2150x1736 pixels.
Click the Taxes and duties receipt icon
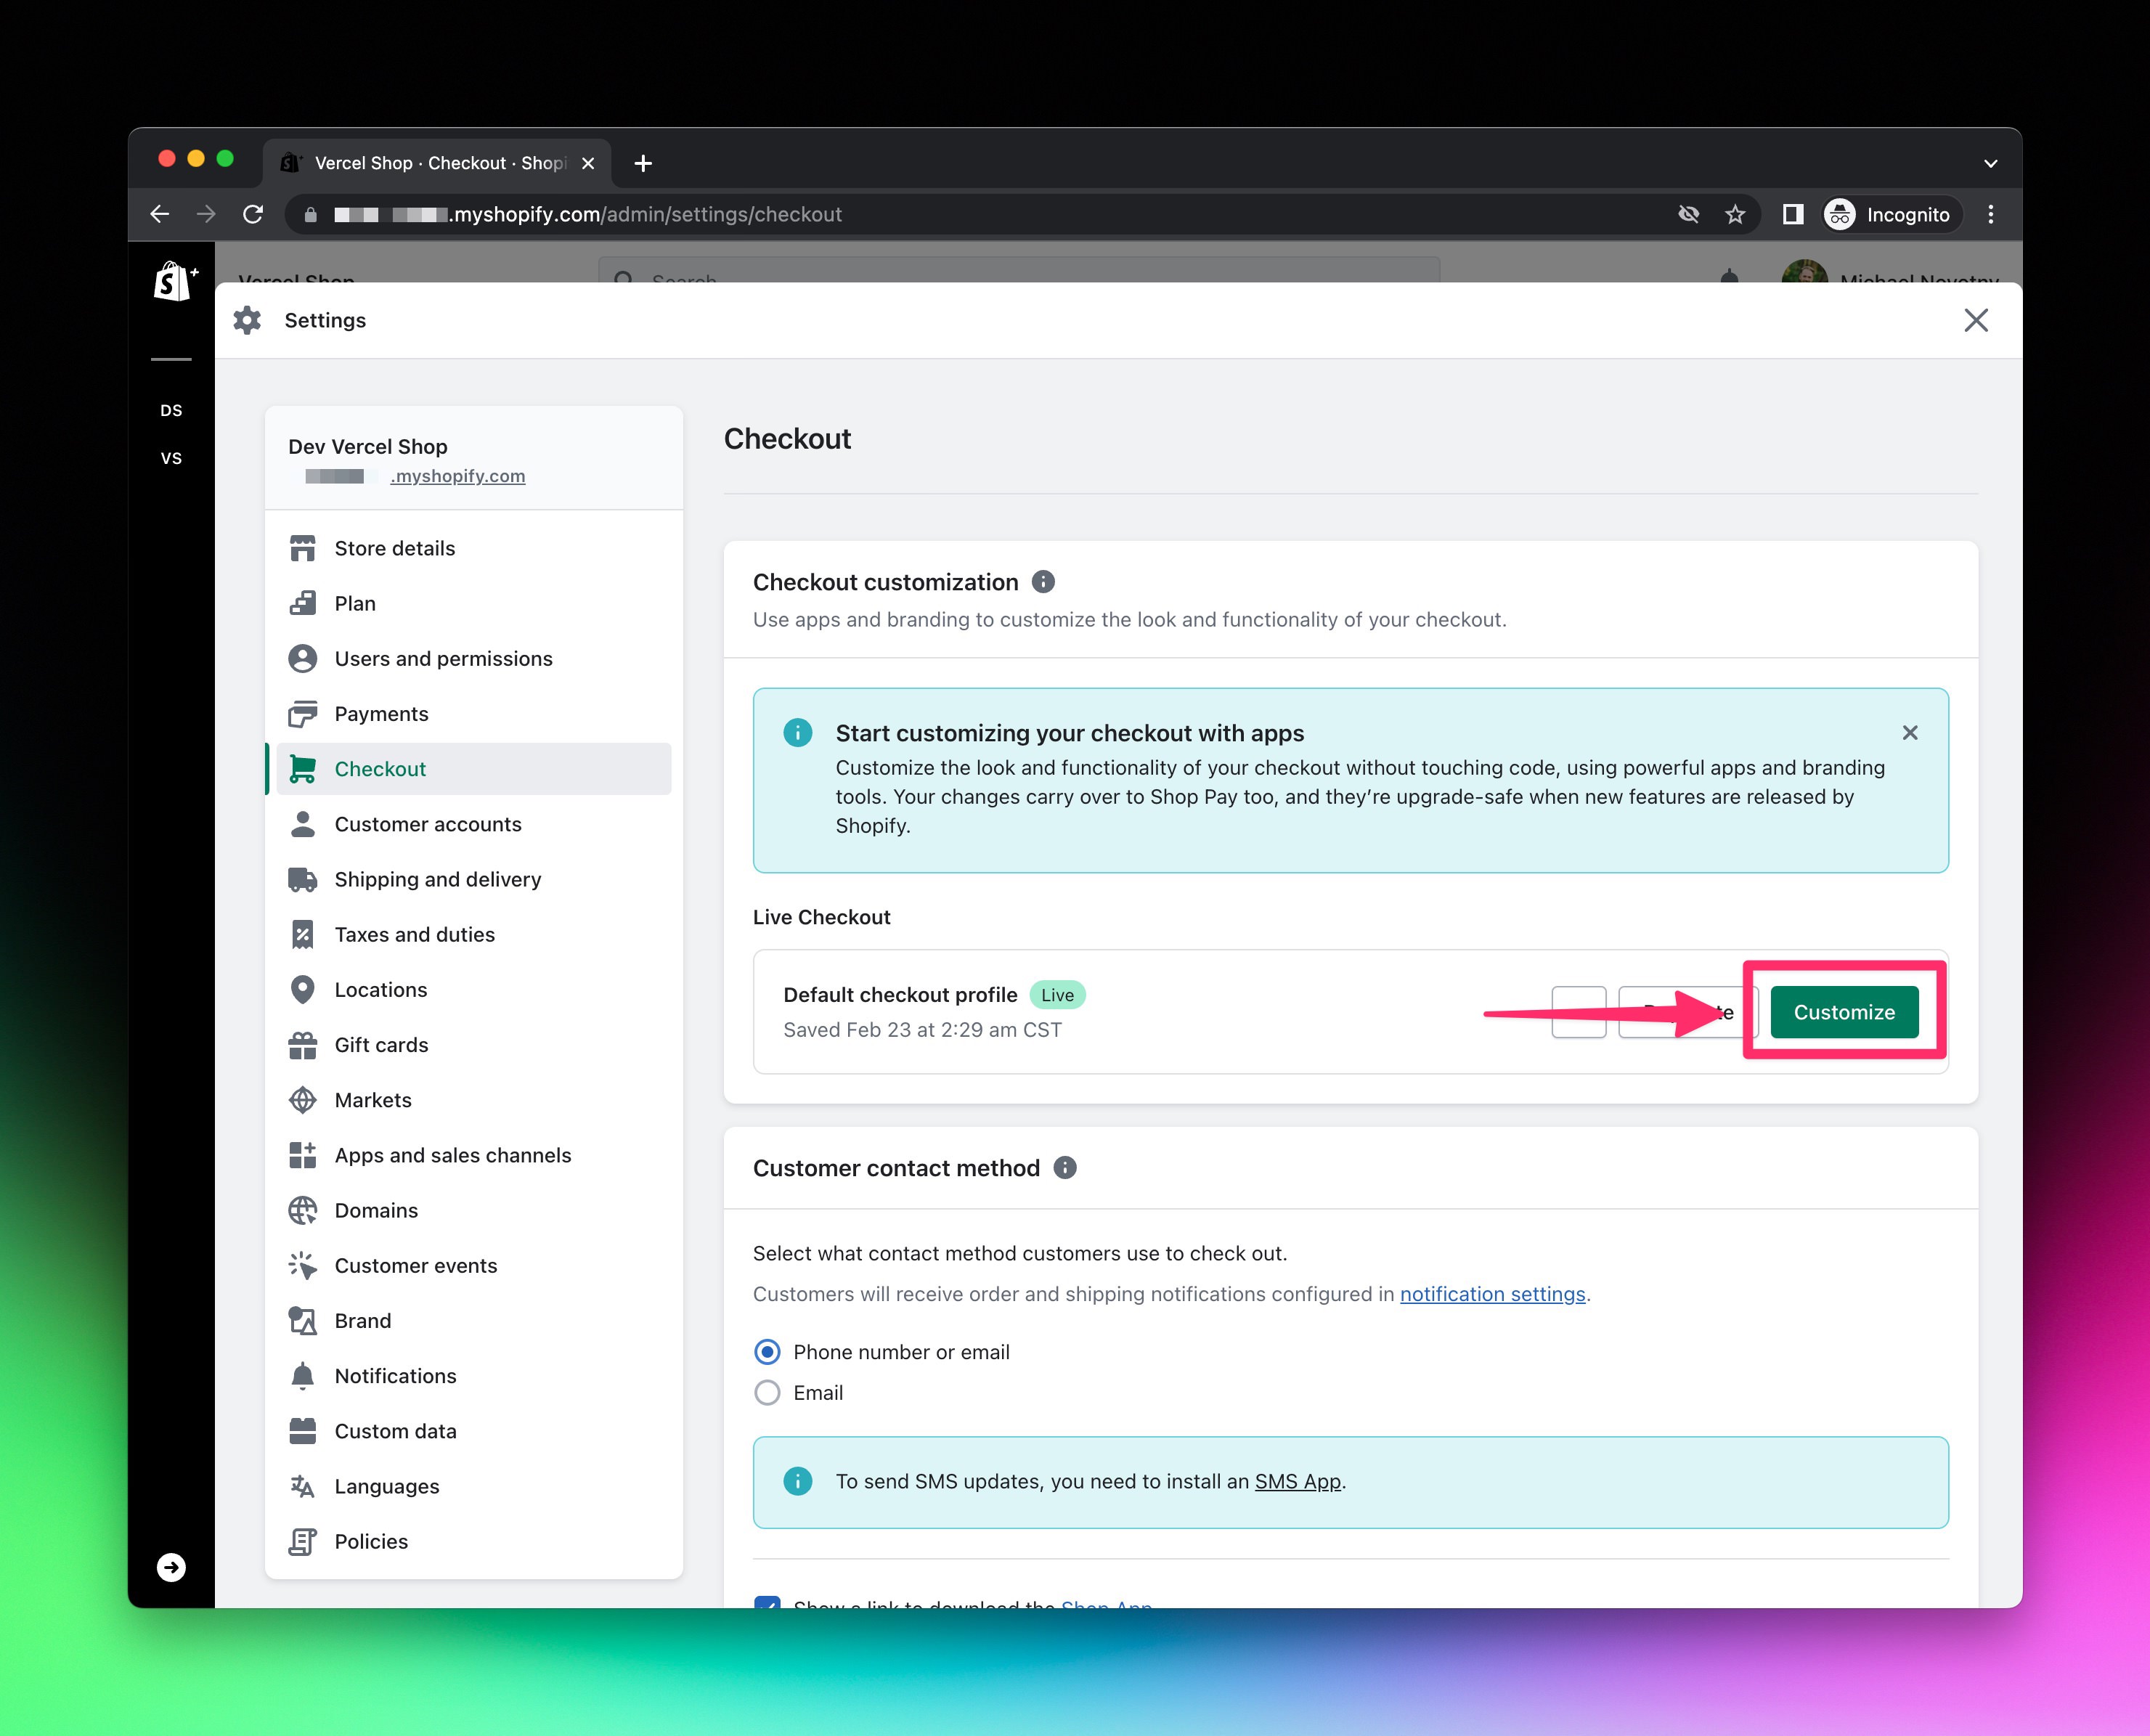302,934
